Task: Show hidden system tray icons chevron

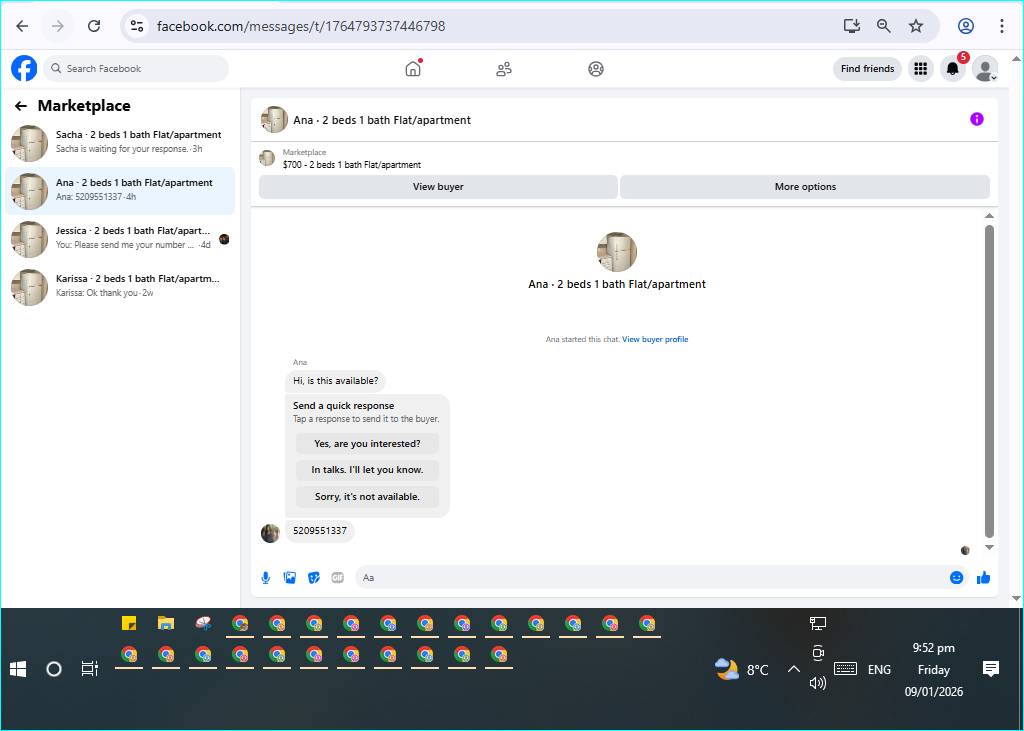Action: (x=793, y=669)
